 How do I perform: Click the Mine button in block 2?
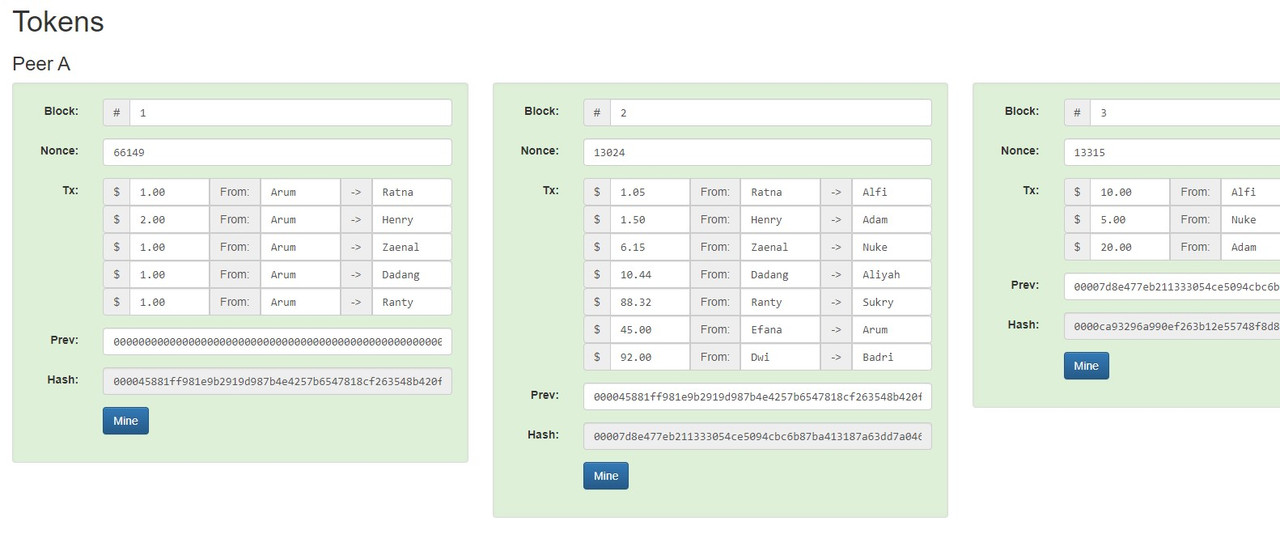[x=606, y=476]
